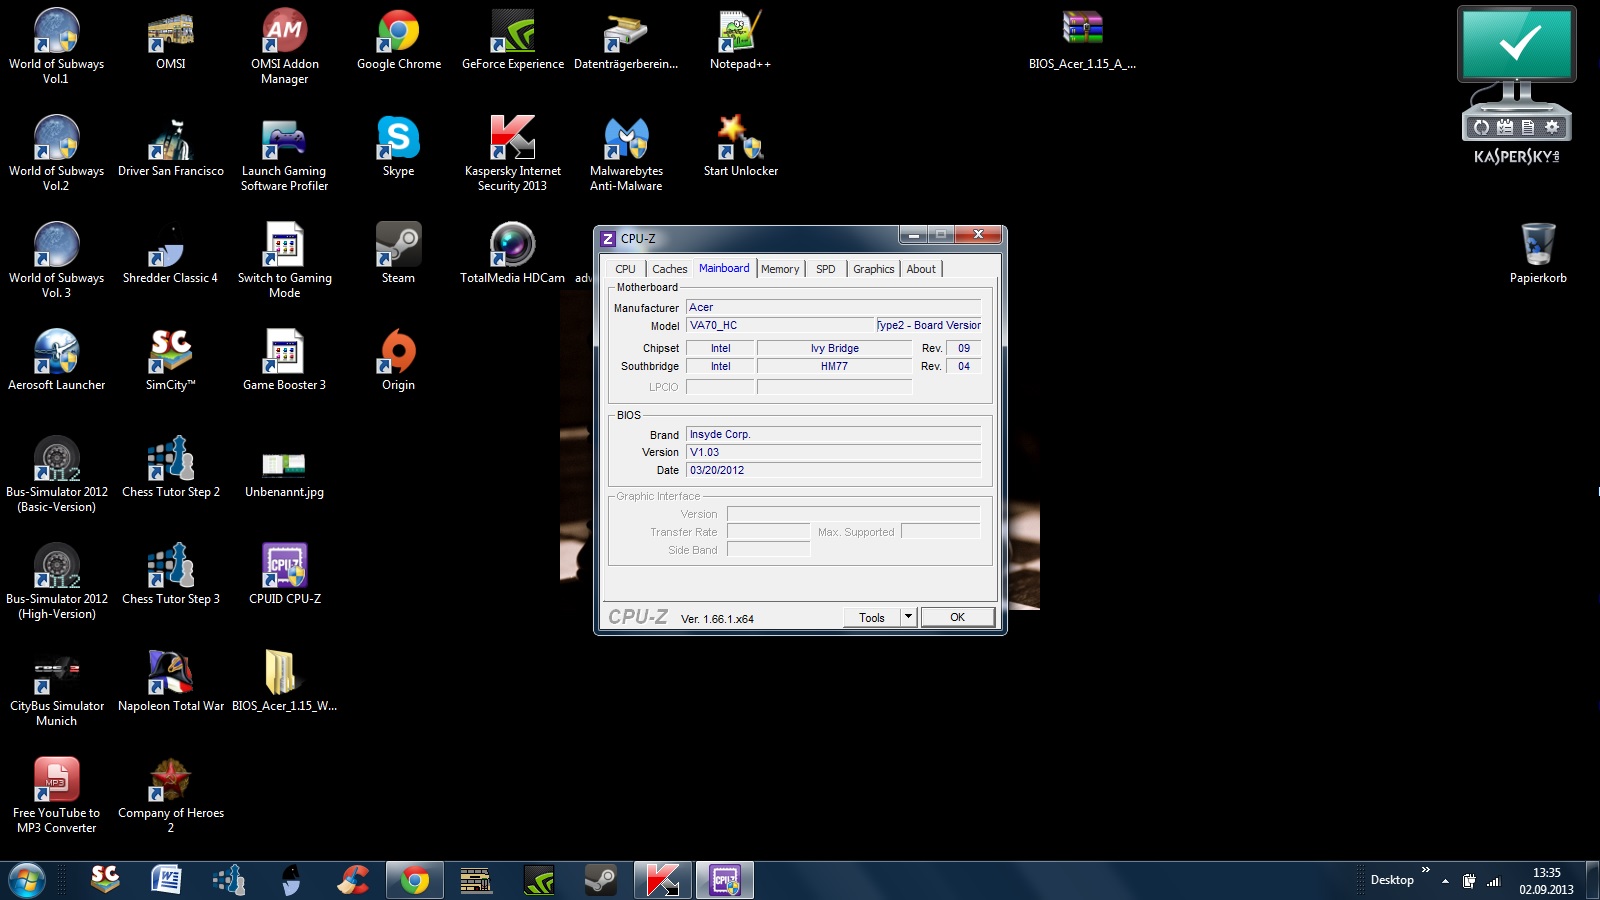
Task: Open the Skype desktop shortcut
Action: click(x=398, y=147)
